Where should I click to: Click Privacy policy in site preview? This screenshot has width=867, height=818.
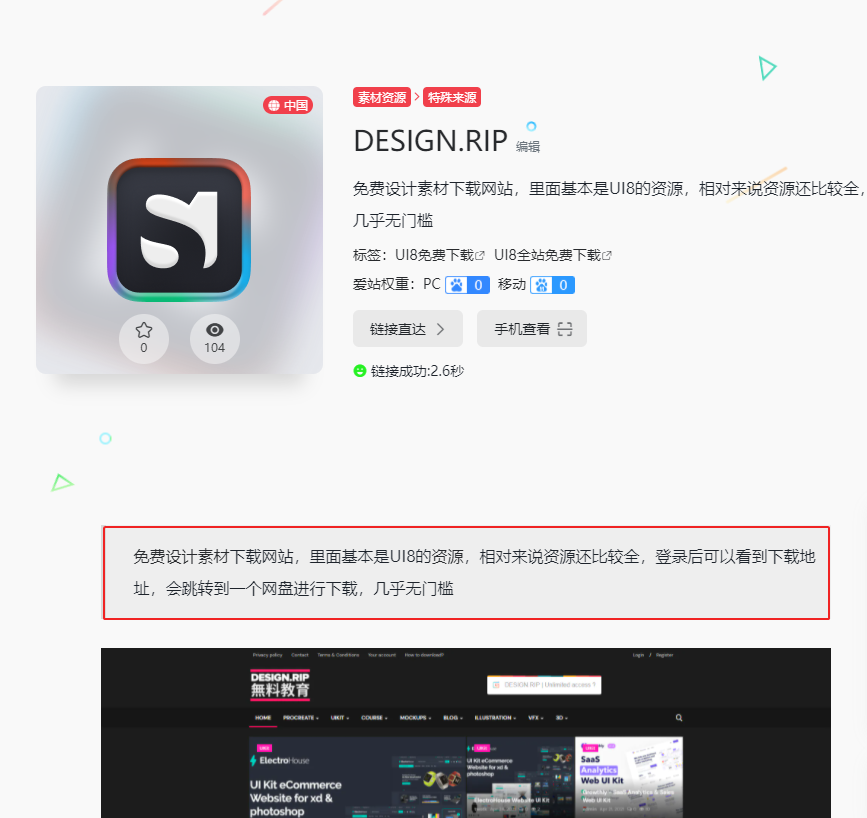coord(268,655)
